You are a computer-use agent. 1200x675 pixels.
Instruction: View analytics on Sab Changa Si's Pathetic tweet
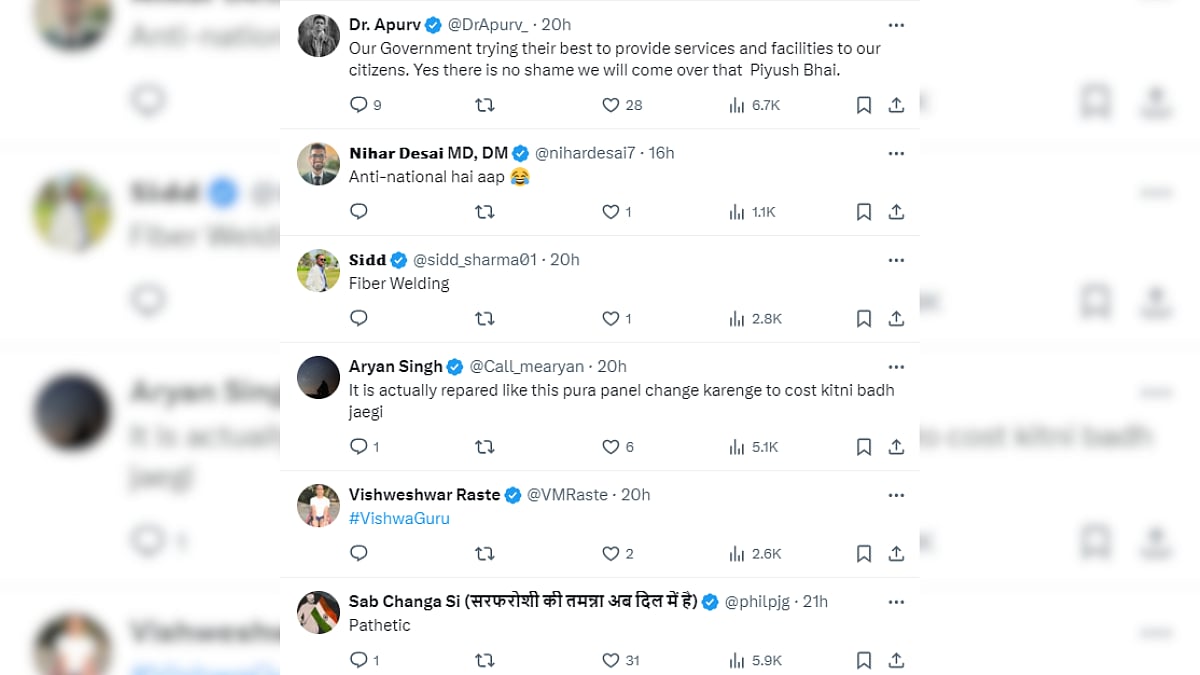click(755, 660)
